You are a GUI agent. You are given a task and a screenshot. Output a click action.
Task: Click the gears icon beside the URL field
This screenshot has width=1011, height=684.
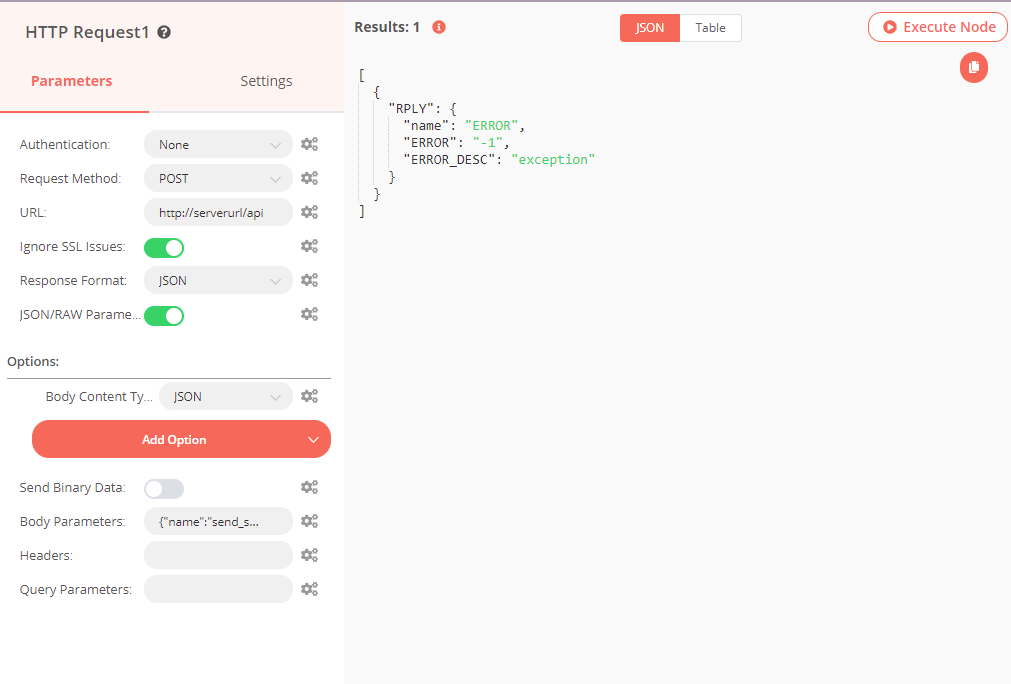point(310,212)
